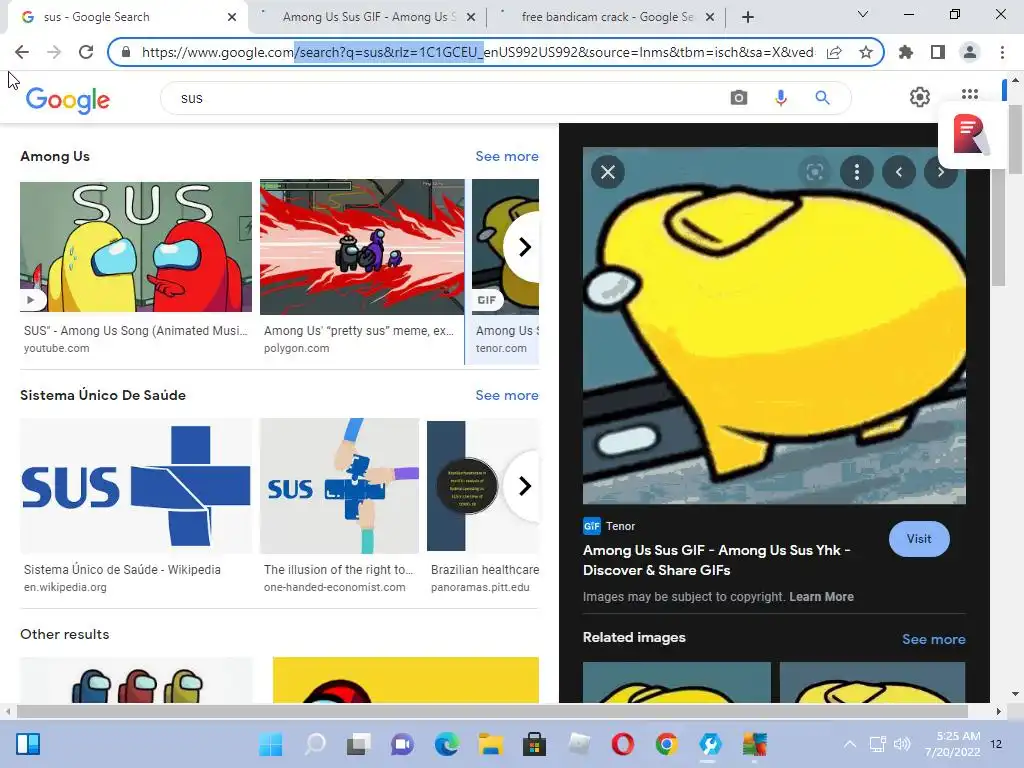Viewport: 1024px width, 768px height.
Task: Start voice search microphone
Action: pos(780,98)
